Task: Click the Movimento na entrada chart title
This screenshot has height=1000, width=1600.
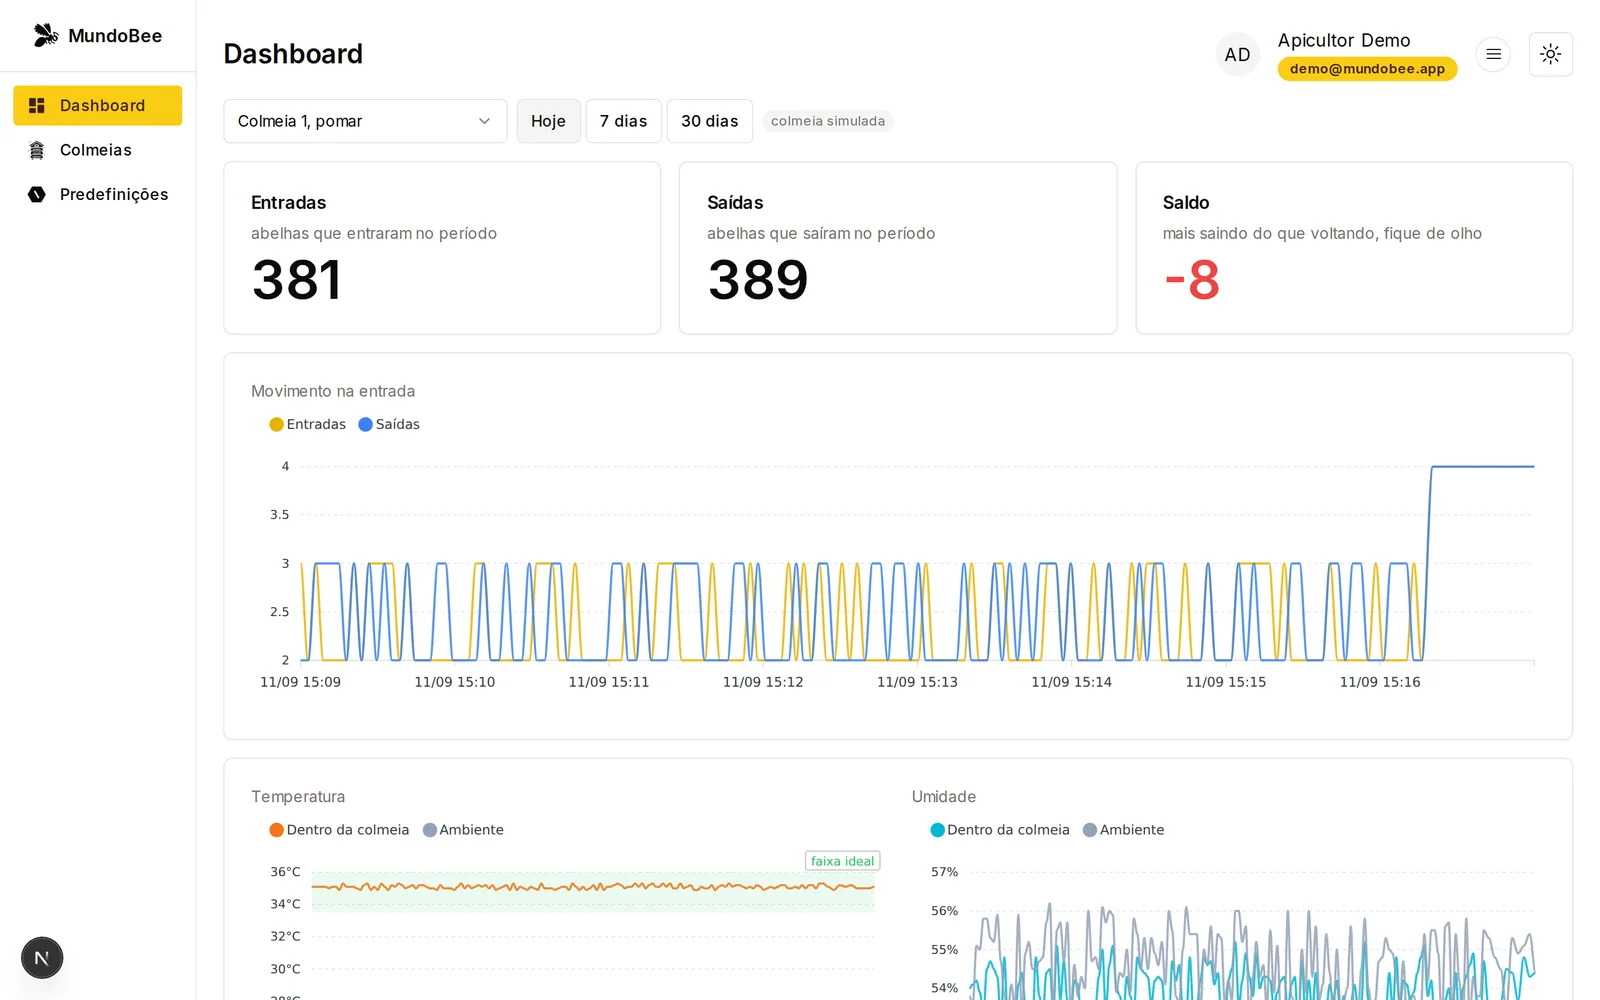Action: pyautogui.click(x=333, y=391)
